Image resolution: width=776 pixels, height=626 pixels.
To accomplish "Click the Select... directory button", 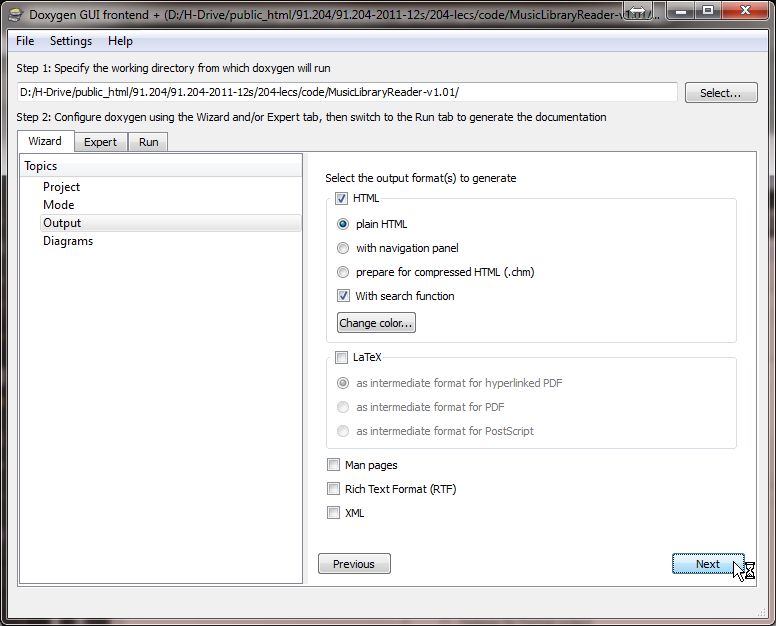I will coord(721,93).
